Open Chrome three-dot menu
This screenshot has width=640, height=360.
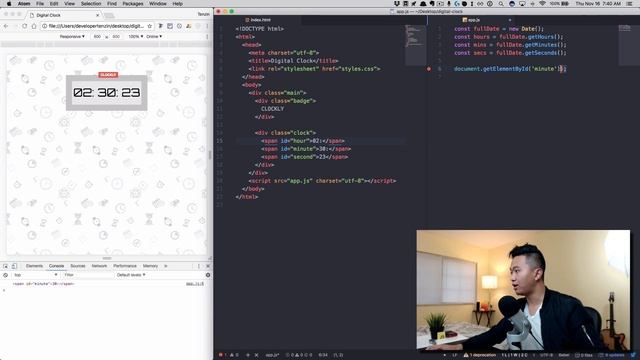pos(207,26)
